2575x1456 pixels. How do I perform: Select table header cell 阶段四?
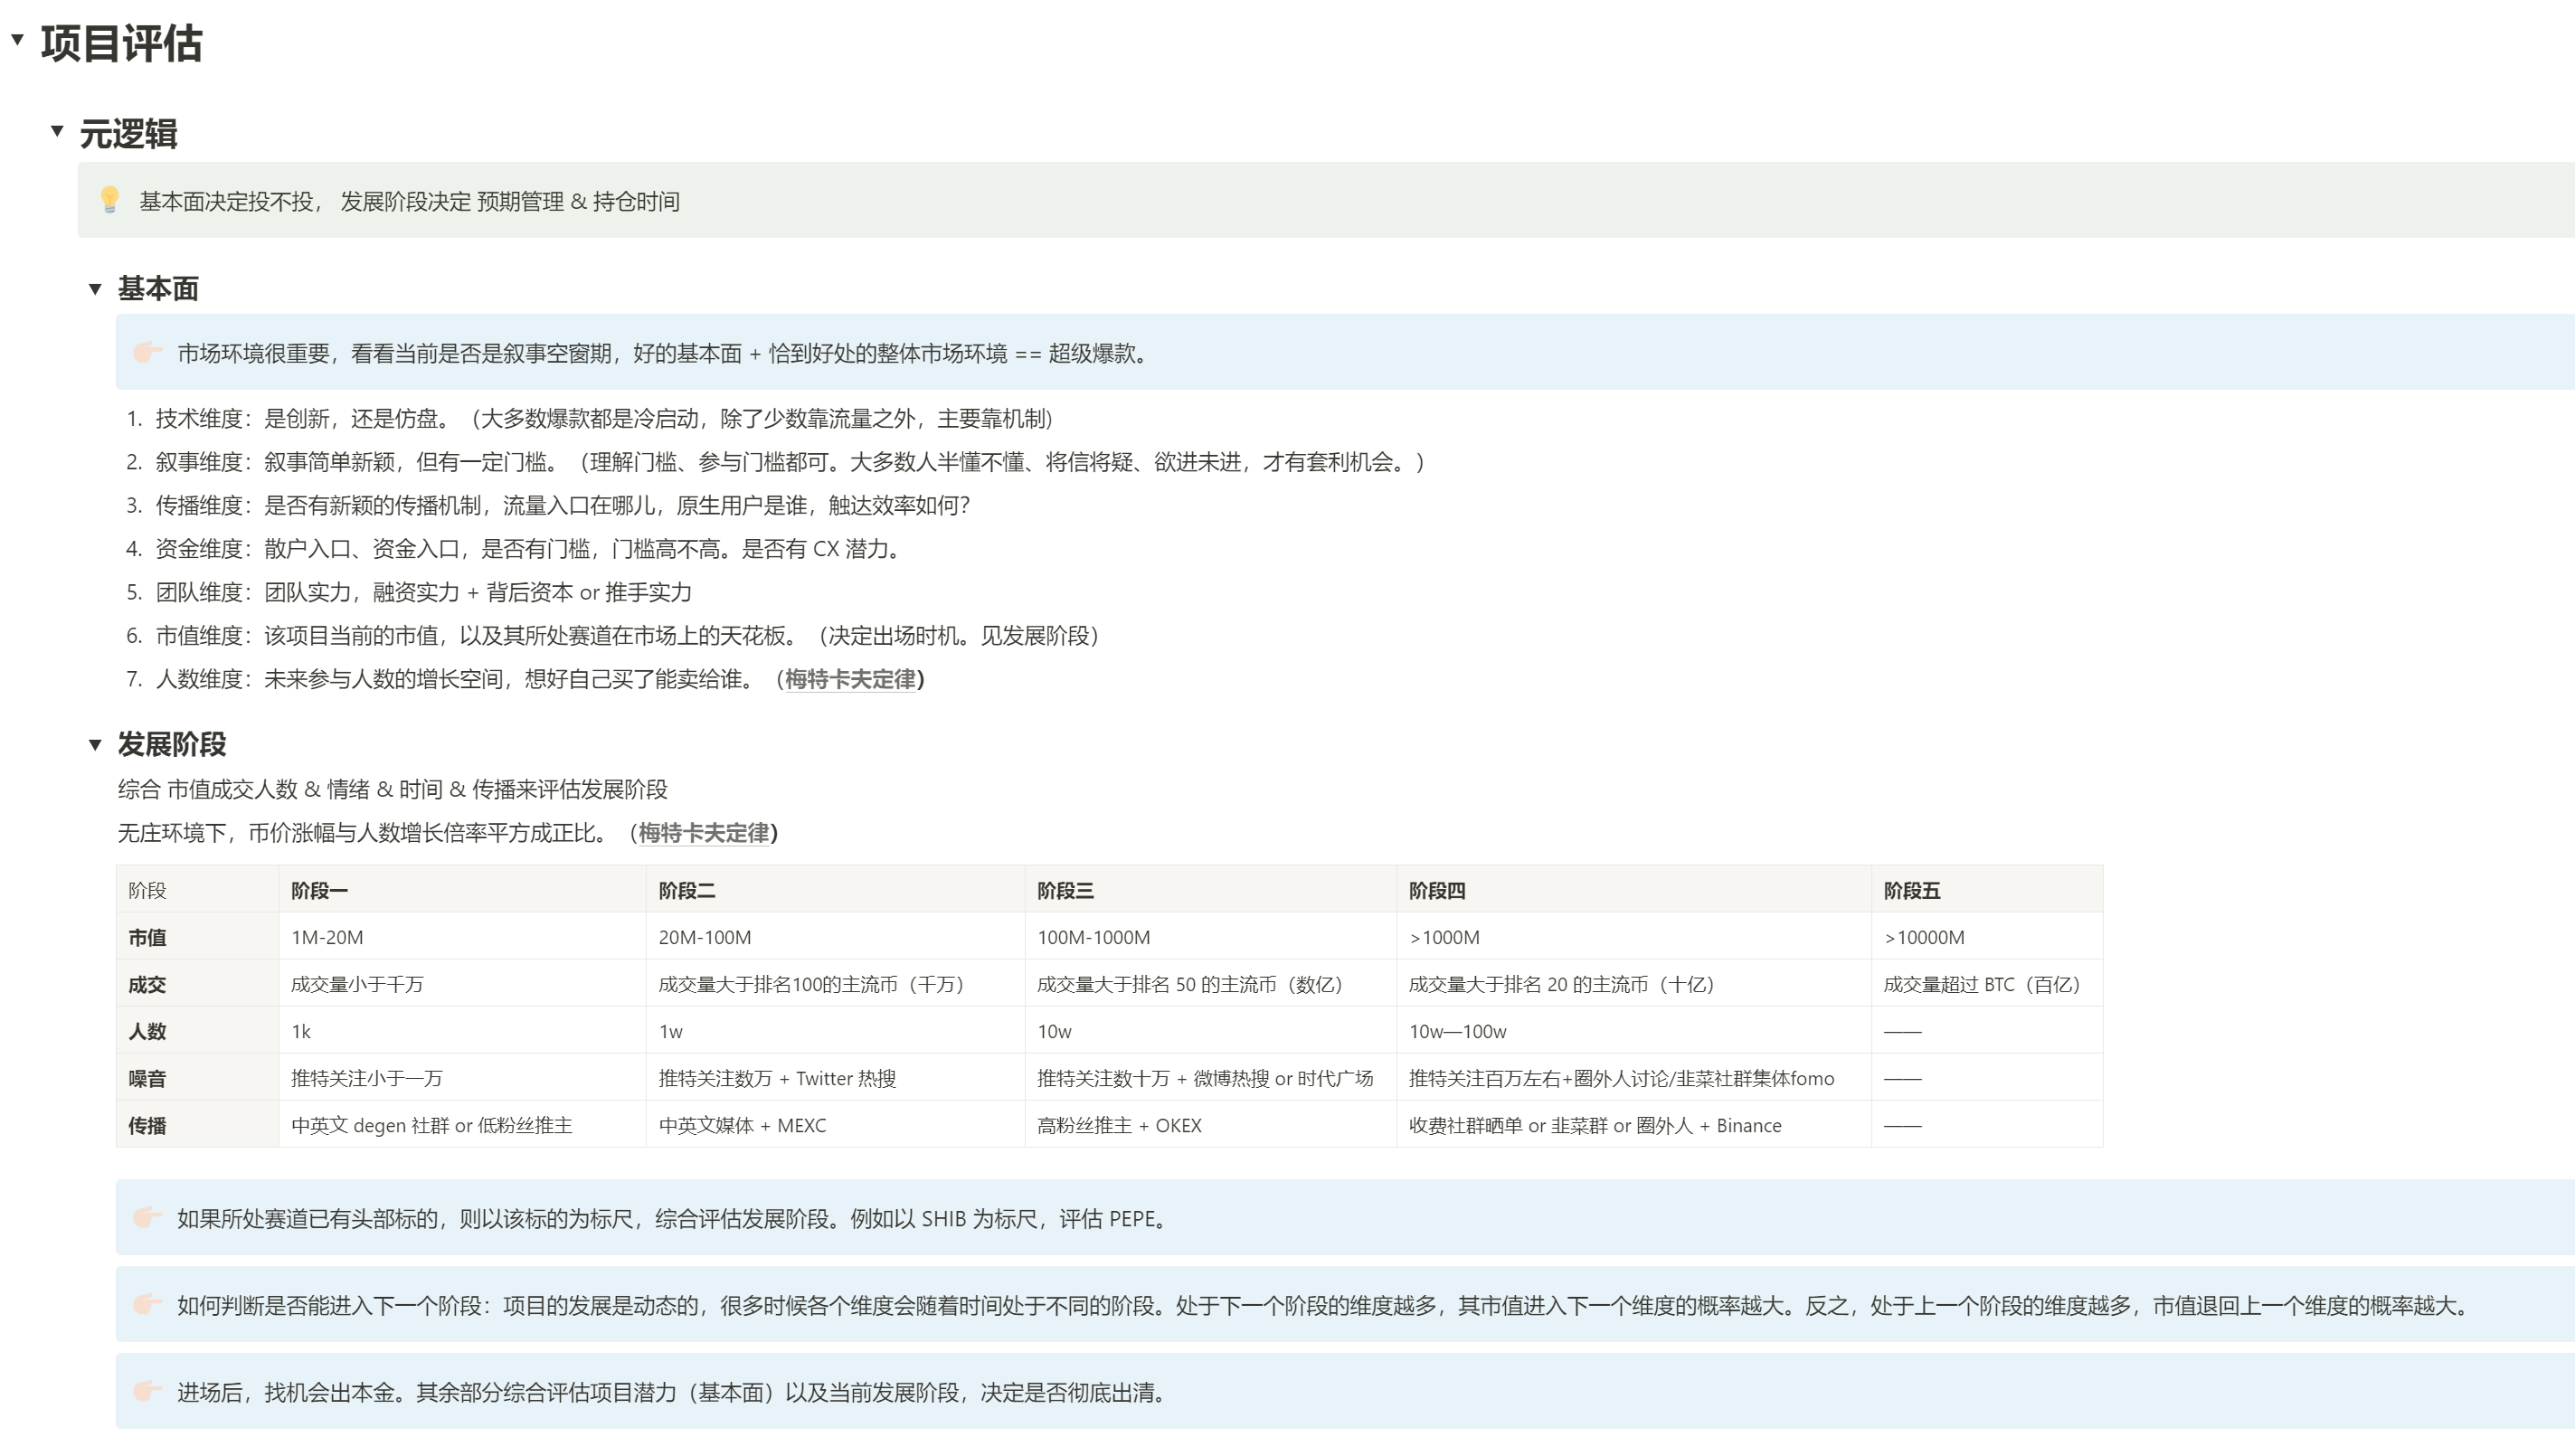pos(1633,890)
